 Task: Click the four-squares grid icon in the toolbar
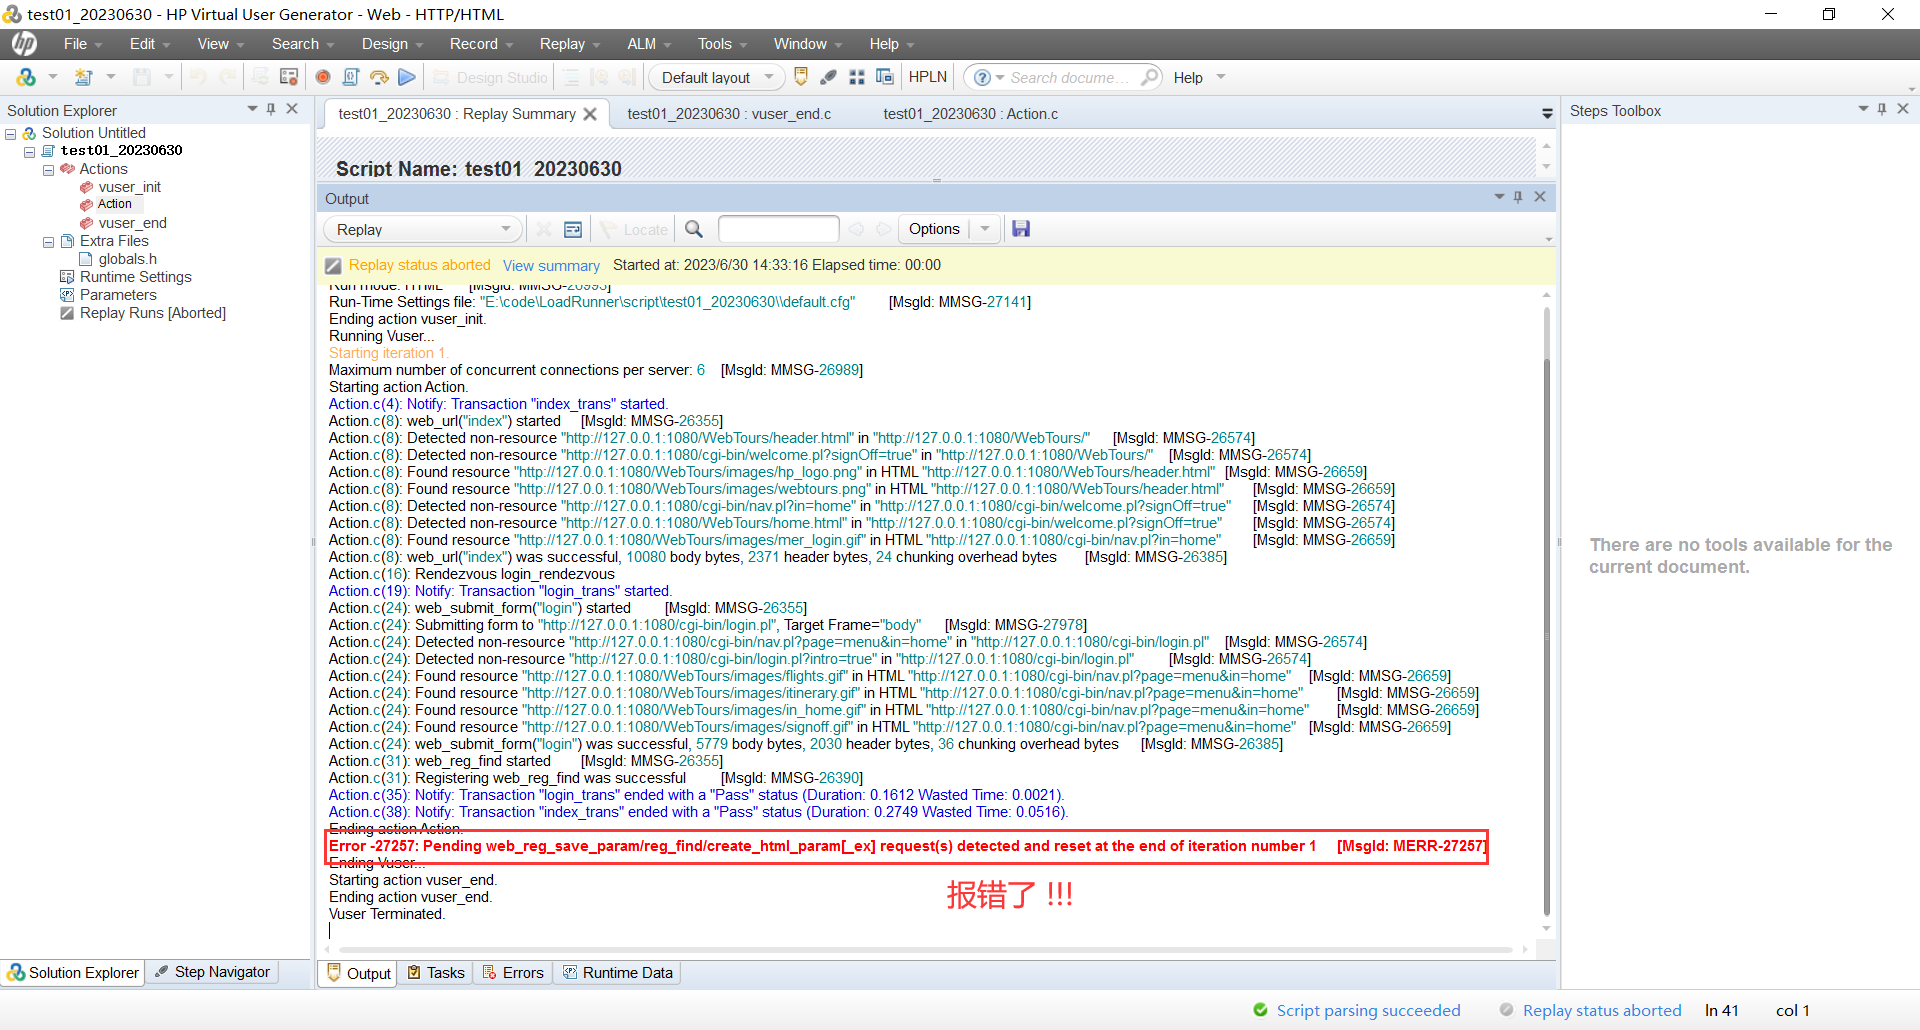pos(857,77)
